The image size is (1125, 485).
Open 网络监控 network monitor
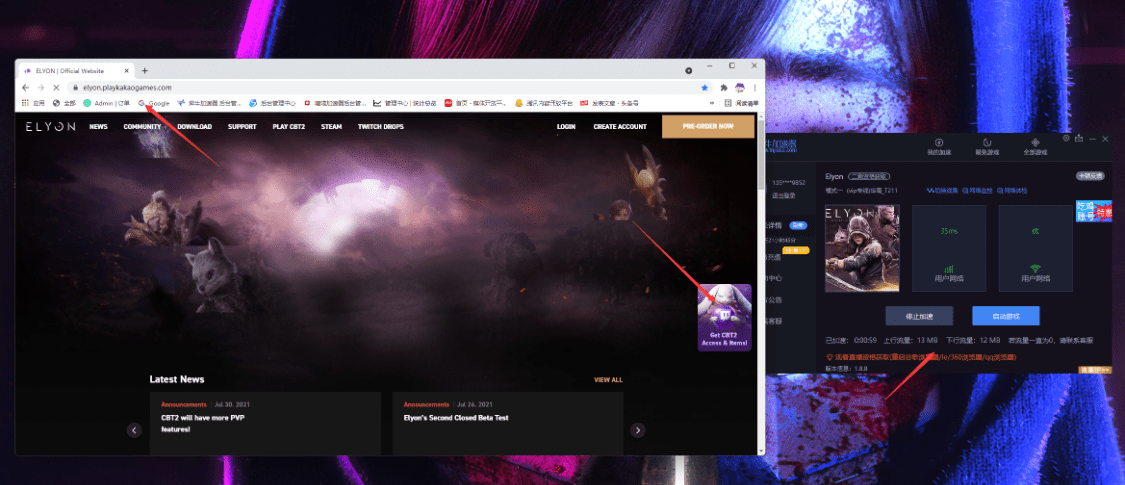(976, 191)
